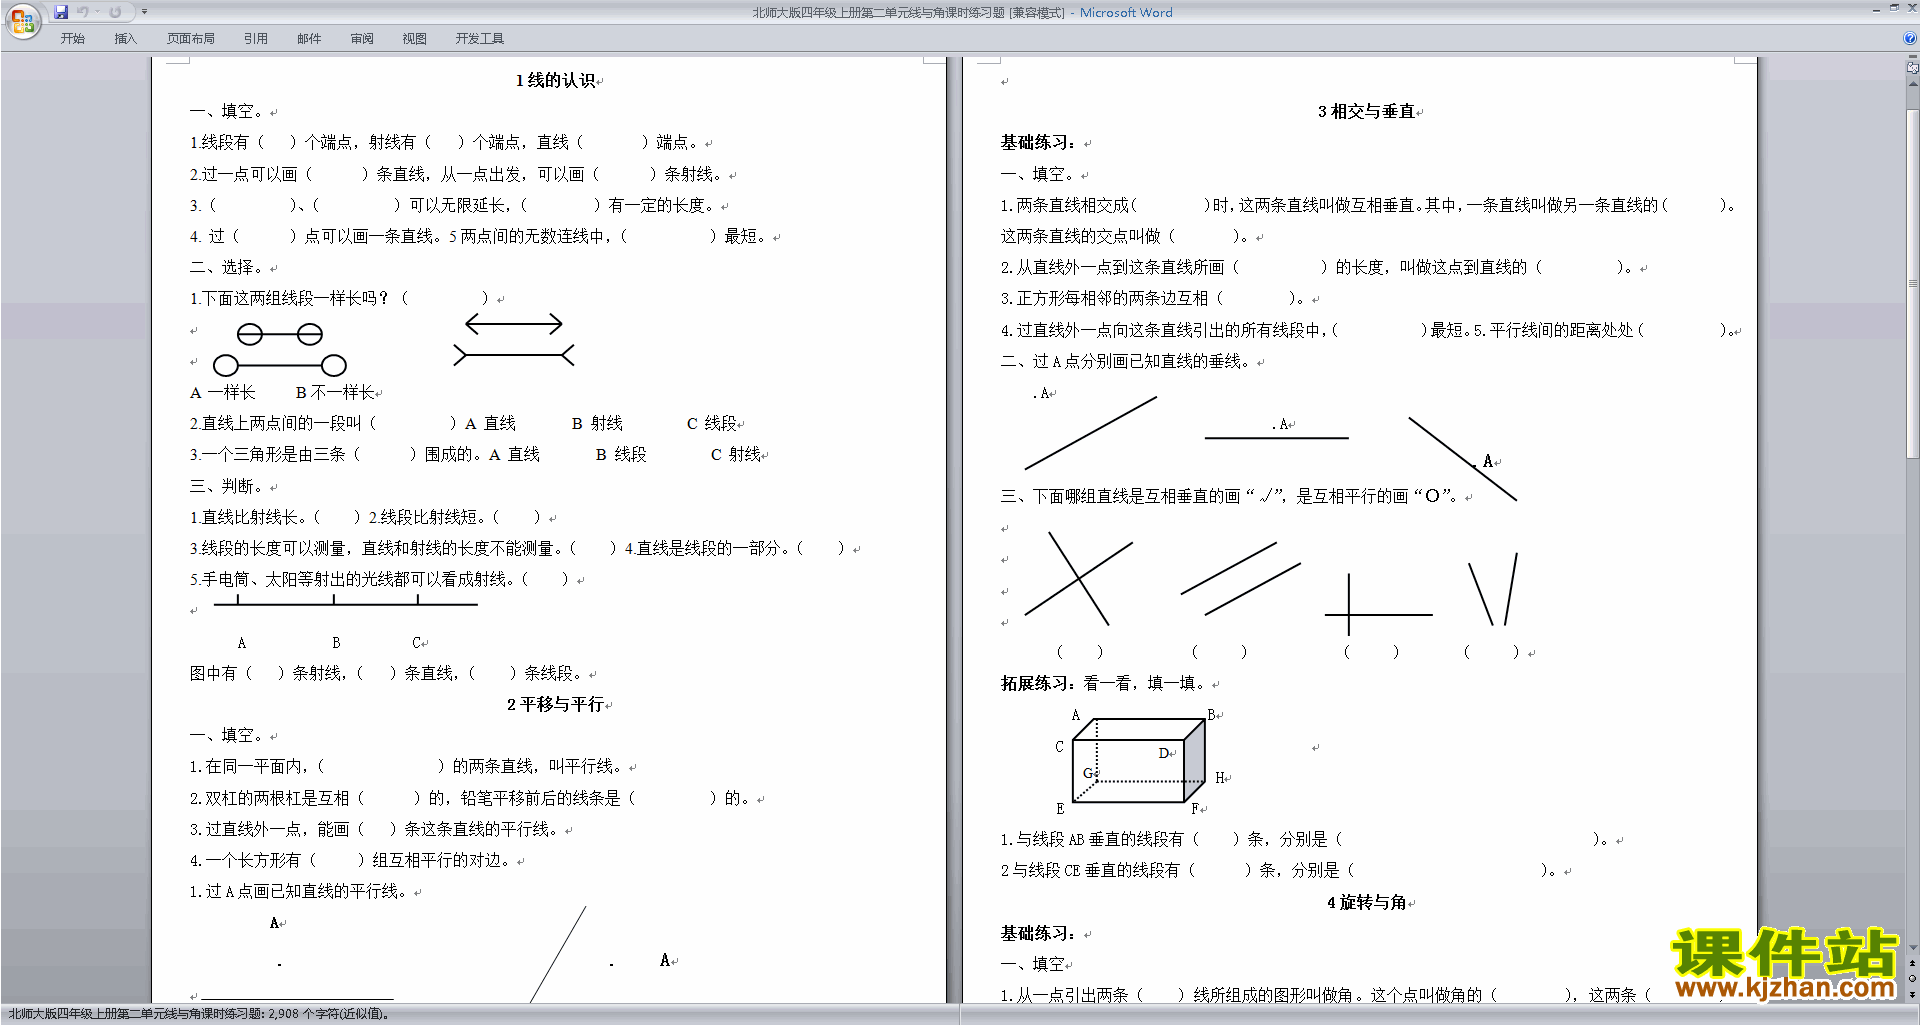Open the Office Button menu
This screenshot has height=1025, width=1920.
click(x=23, y=20)
